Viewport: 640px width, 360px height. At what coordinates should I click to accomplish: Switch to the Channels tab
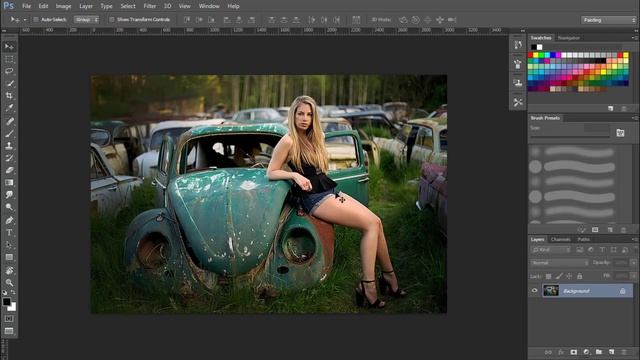point(560,240)
